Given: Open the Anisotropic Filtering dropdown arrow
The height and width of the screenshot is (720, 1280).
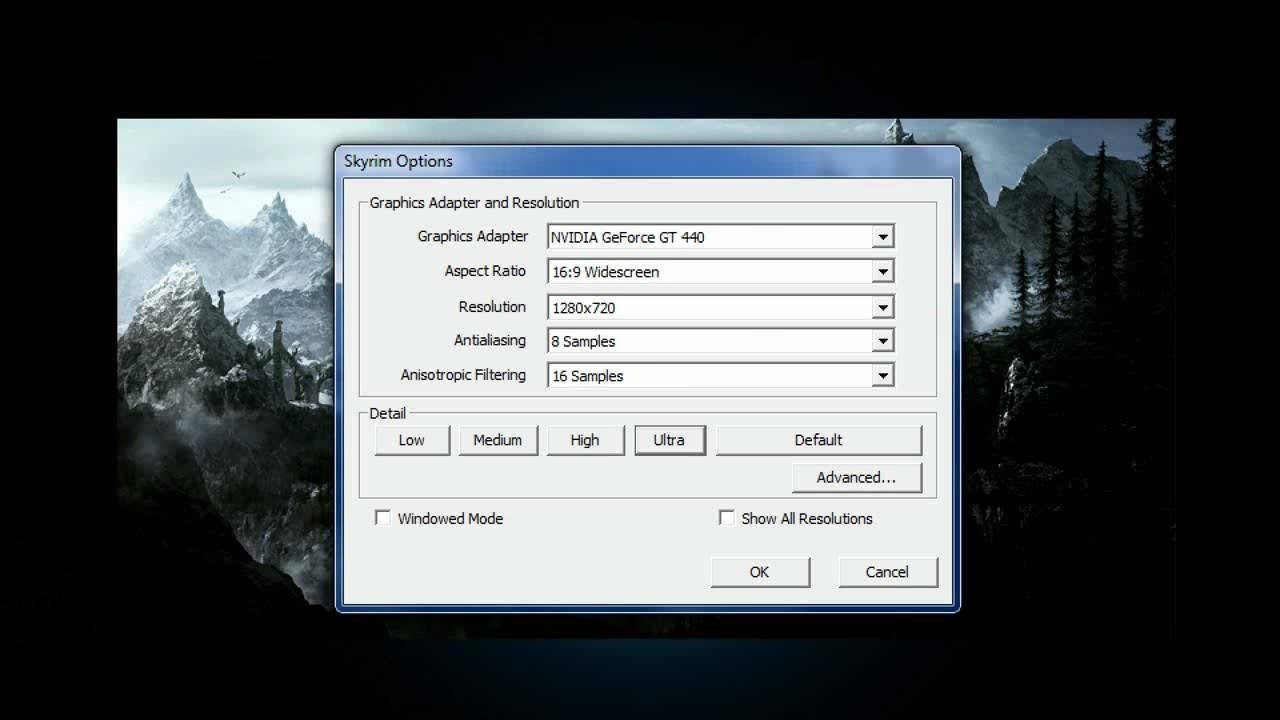Looking at the screenshot, I should pos(882,376).
